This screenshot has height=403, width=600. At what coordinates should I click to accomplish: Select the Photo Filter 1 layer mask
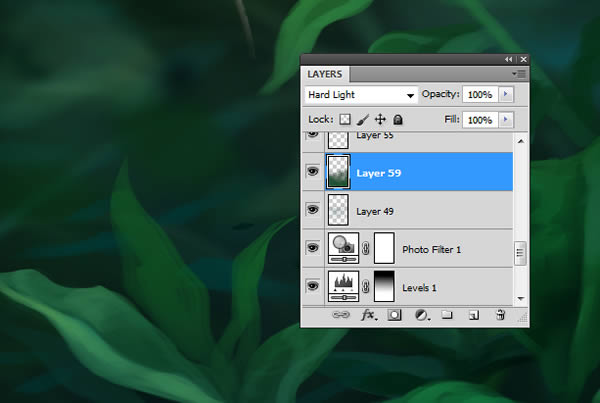pos(384,248)
